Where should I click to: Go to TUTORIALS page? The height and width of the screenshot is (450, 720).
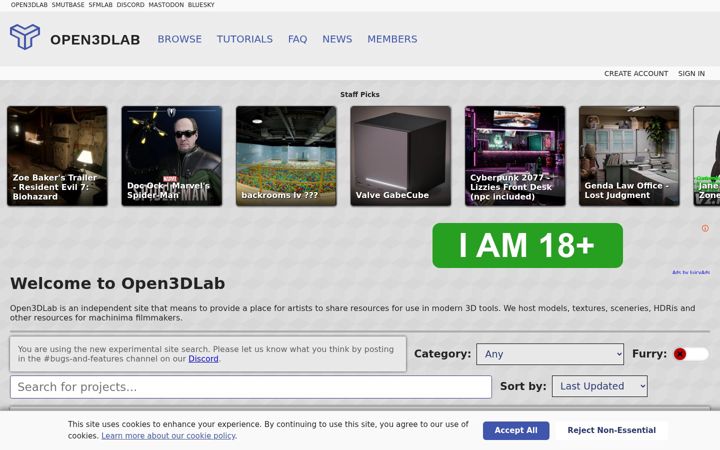tap(245, 39)
